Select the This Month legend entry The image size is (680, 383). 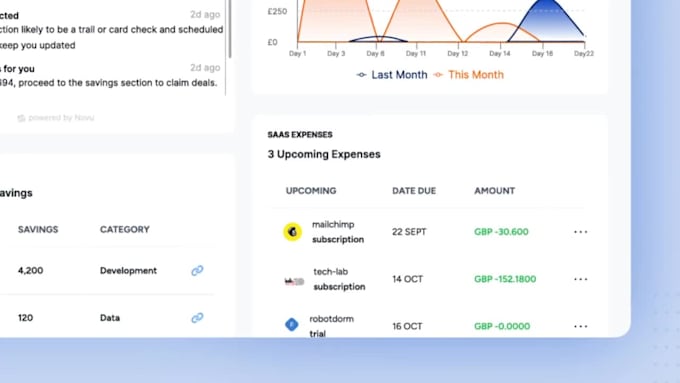pyautogui.click(x=469, y=75)
